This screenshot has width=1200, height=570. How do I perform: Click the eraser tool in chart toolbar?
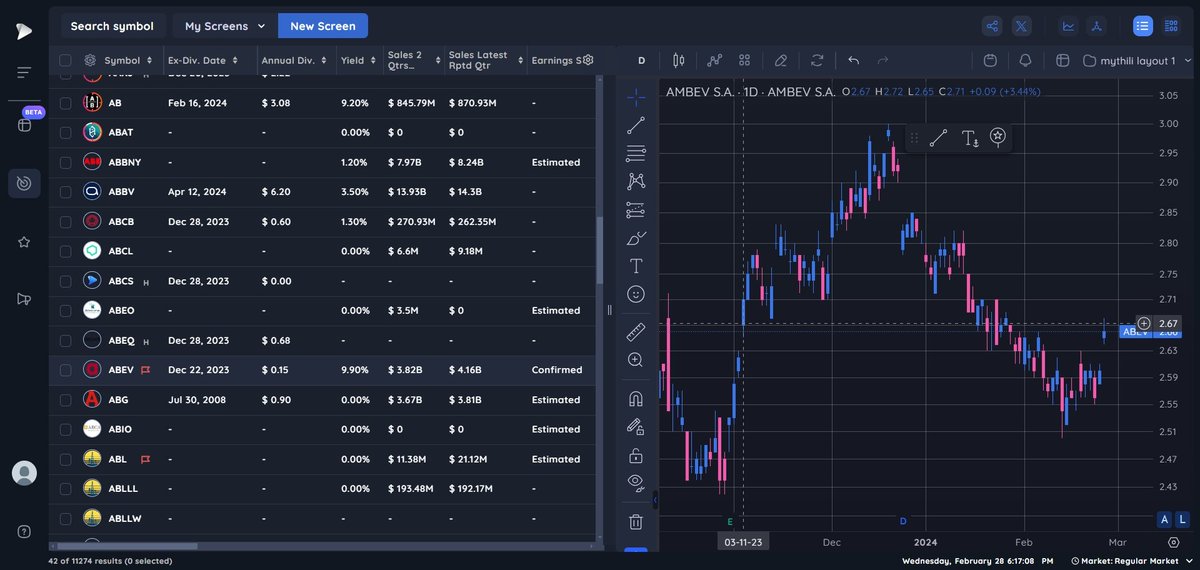click(x=781, y=60)
